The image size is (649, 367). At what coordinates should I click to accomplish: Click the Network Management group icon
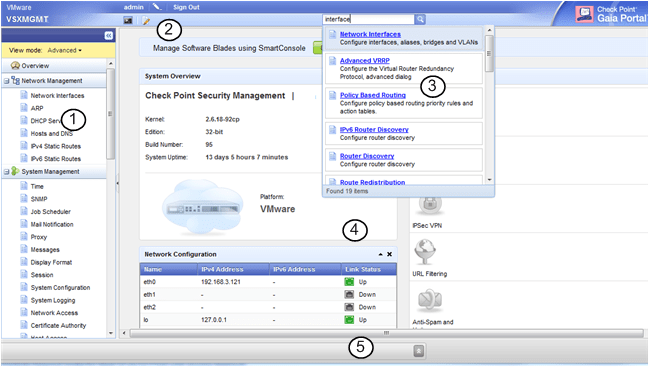[x=15, y=80]
